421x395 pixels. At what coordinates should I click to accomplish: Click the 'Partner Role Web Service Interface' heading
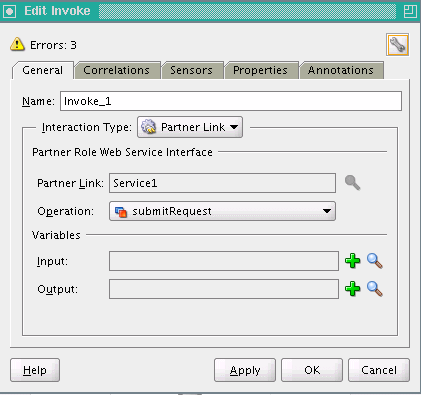point(122,152)
